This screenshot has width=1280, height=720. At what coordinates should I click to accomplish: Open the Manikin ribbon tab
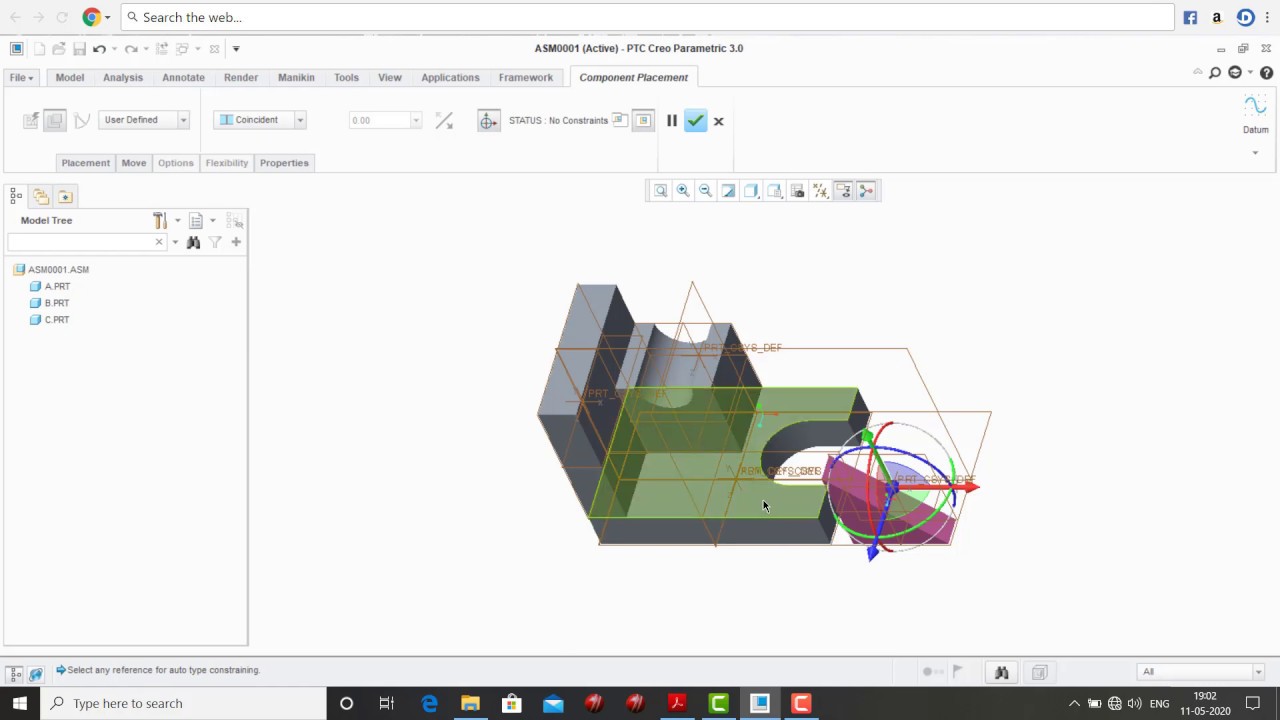click(296, 78)
